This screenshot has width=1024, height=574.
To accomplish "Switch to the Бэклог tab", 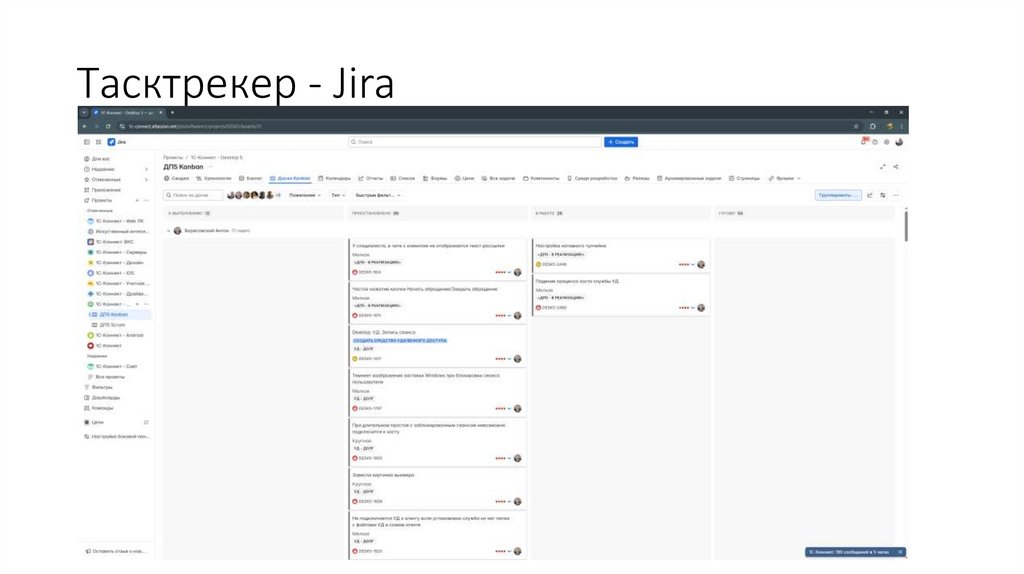I will pyautogui.click(x=250, y=178).
